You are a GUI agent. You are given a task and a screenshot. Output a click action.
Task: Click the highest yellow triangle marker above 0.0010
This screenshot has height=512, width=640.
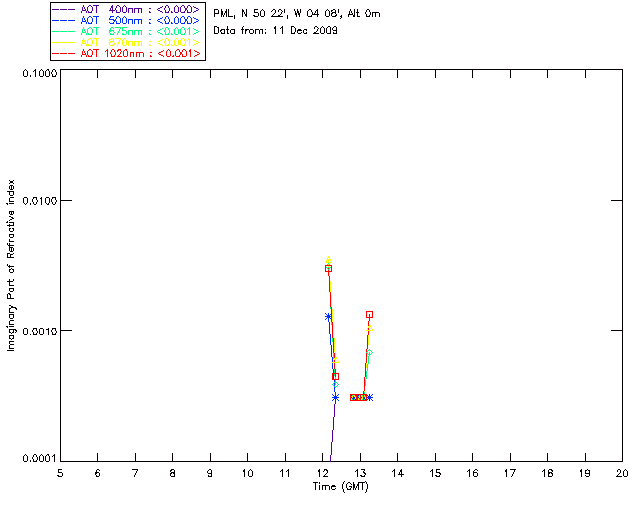(x=329, y=260)
